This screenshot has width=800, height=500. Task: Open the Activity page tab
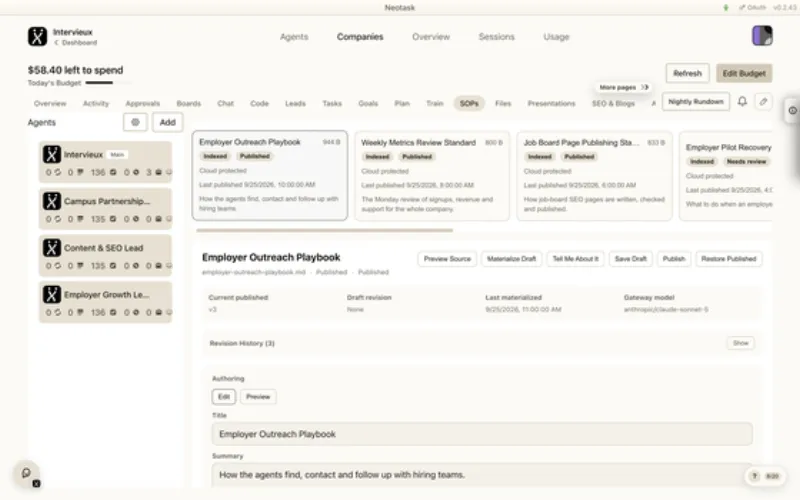(x=96, y=103)
